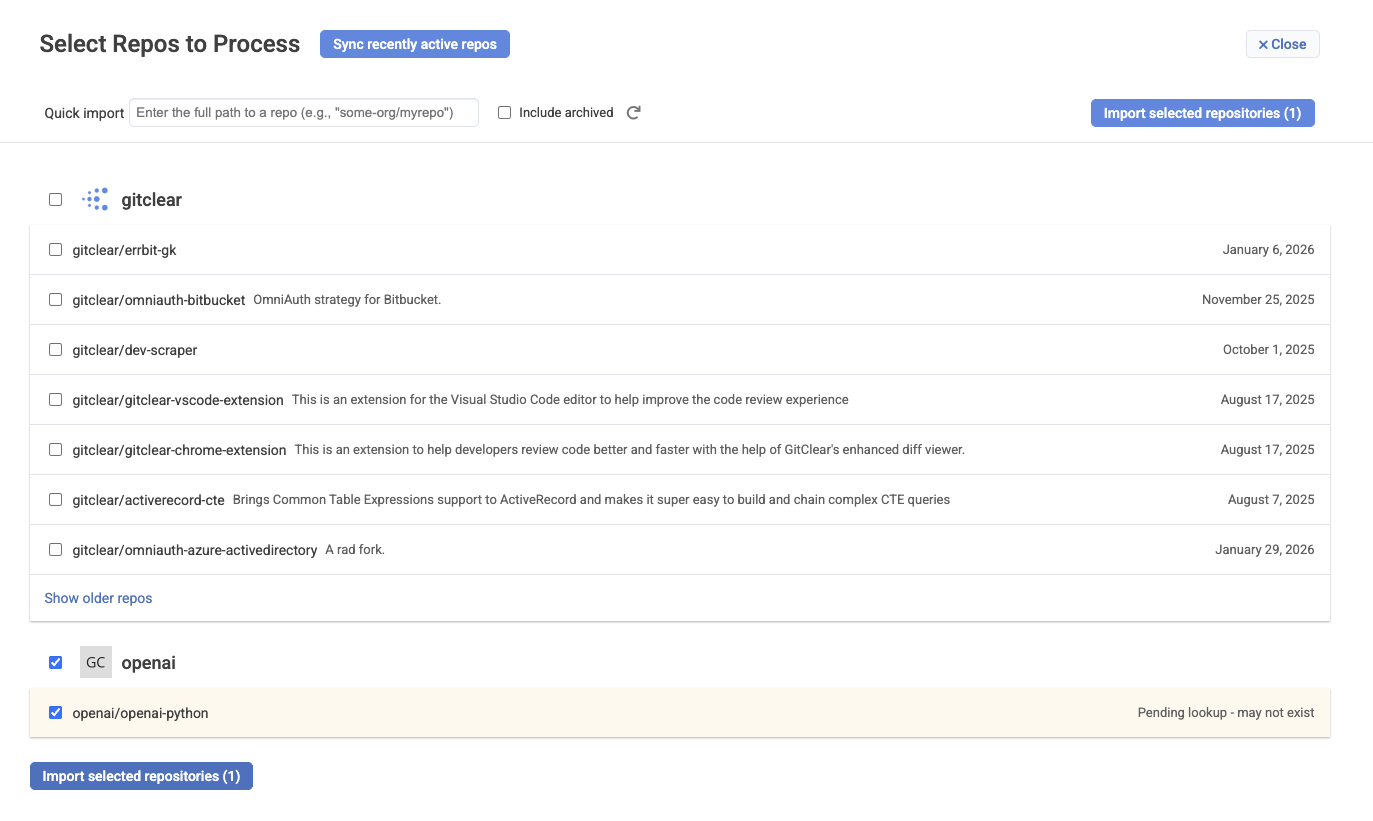The height and width of the screenshot is (821, 1373).
Task: Click the refresh icon beside Include archived
Action: (633, 113)
